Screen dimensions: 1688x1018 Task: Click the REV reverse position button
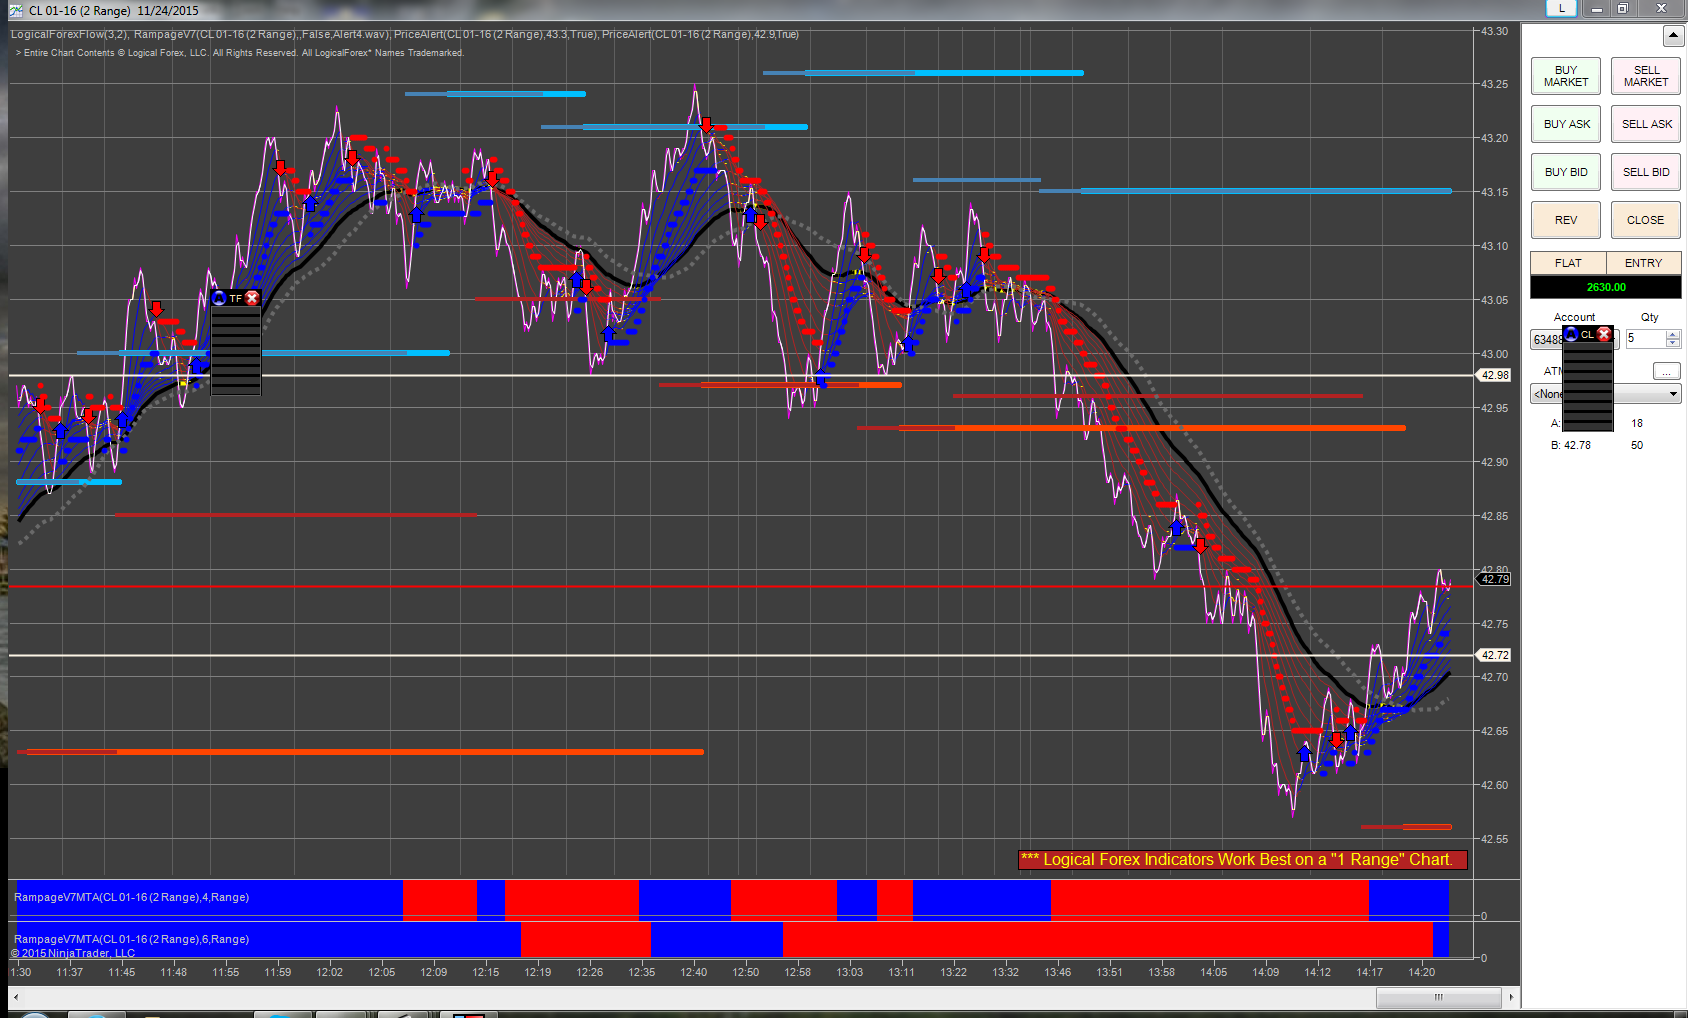tap(1566, 220)
